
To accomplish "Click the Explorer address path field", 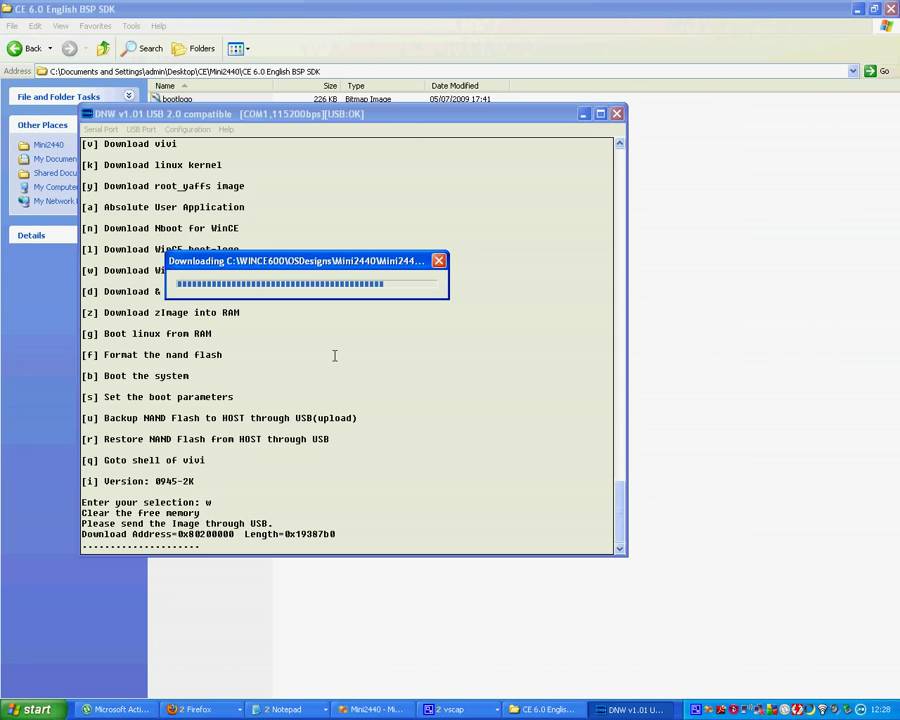I will click(x=448, y=71).
